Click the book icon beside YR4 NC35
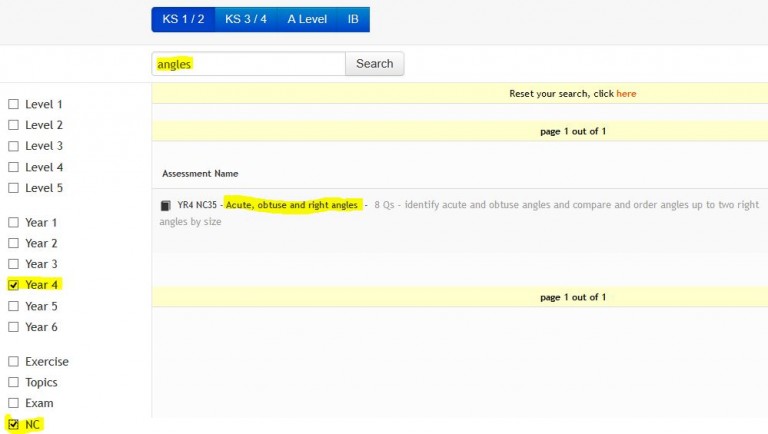Image resolution: width=768 pixels, height=434 pixels. 166,206
